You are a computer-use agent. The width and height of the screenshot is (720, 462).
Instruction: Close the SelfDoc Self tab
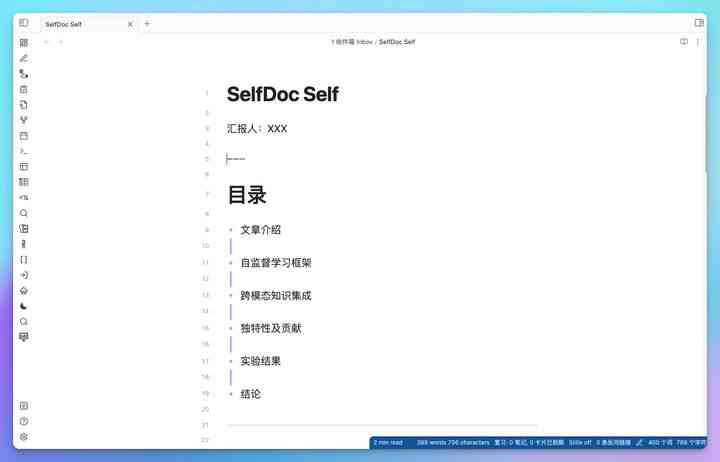pos(130,24)
